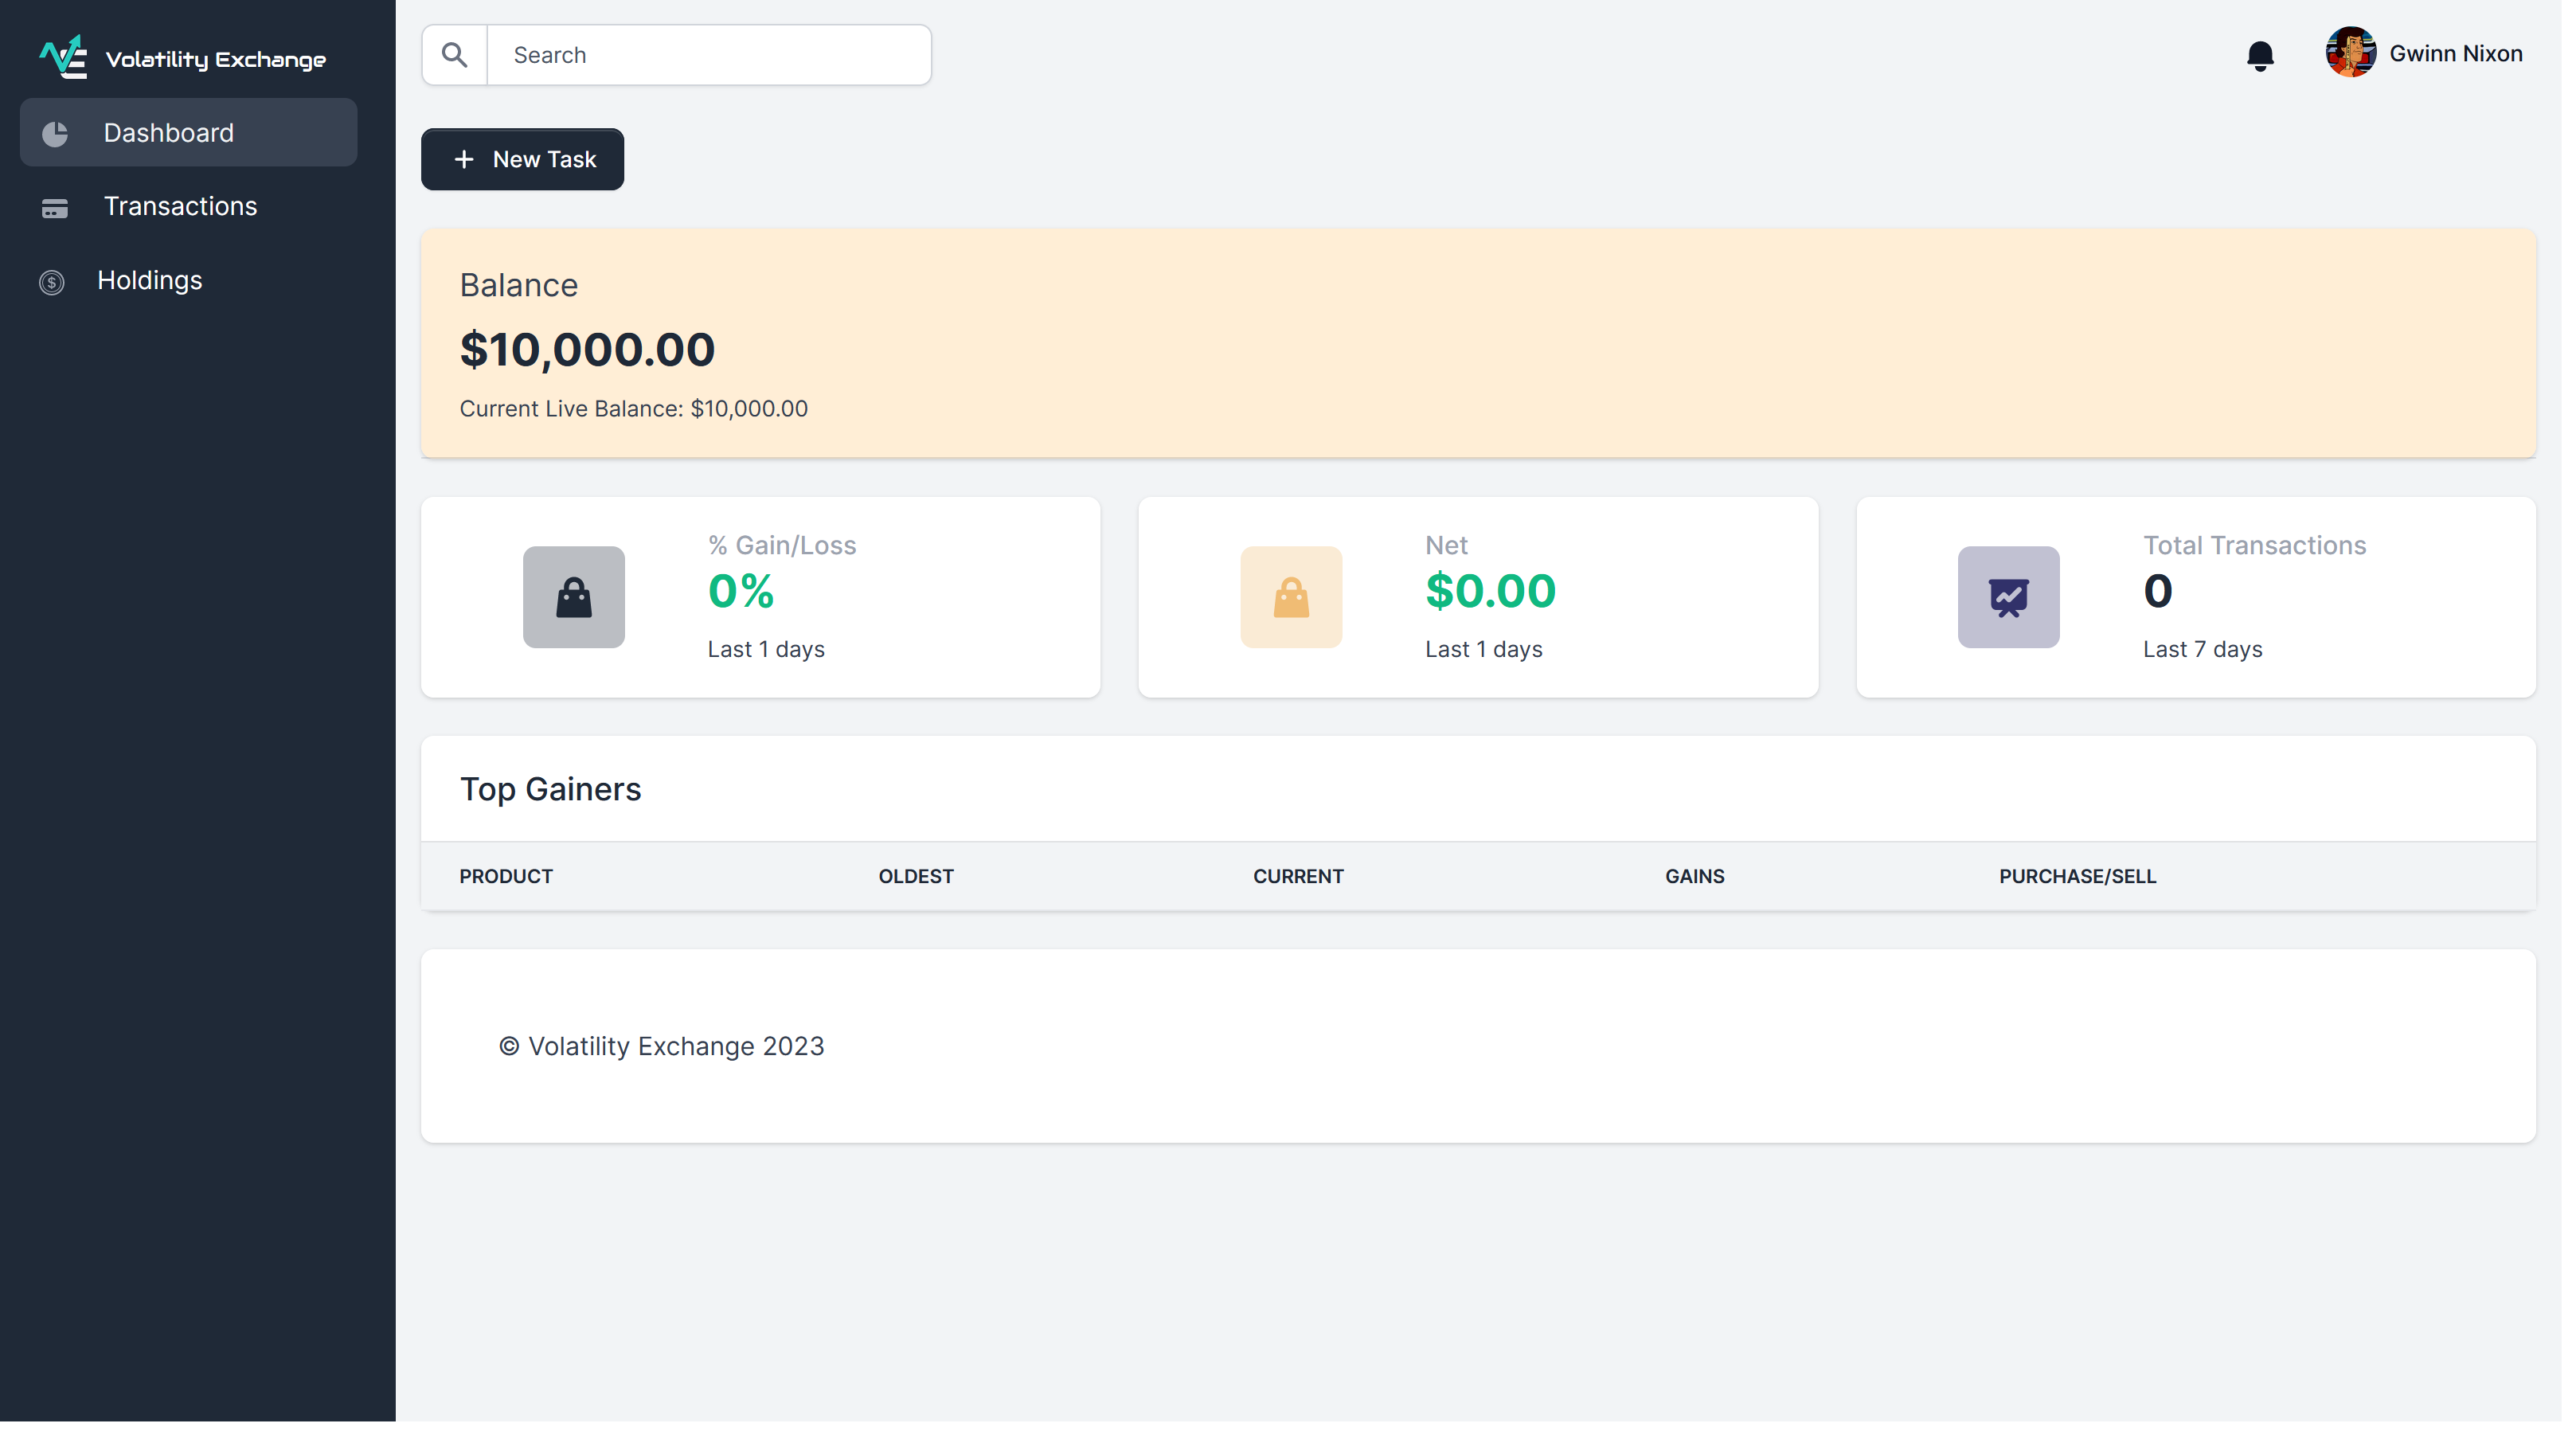Click the Gwinn Nixon avatar picture
The height and width of the screenshot is (1435, 2576).
2364,53
